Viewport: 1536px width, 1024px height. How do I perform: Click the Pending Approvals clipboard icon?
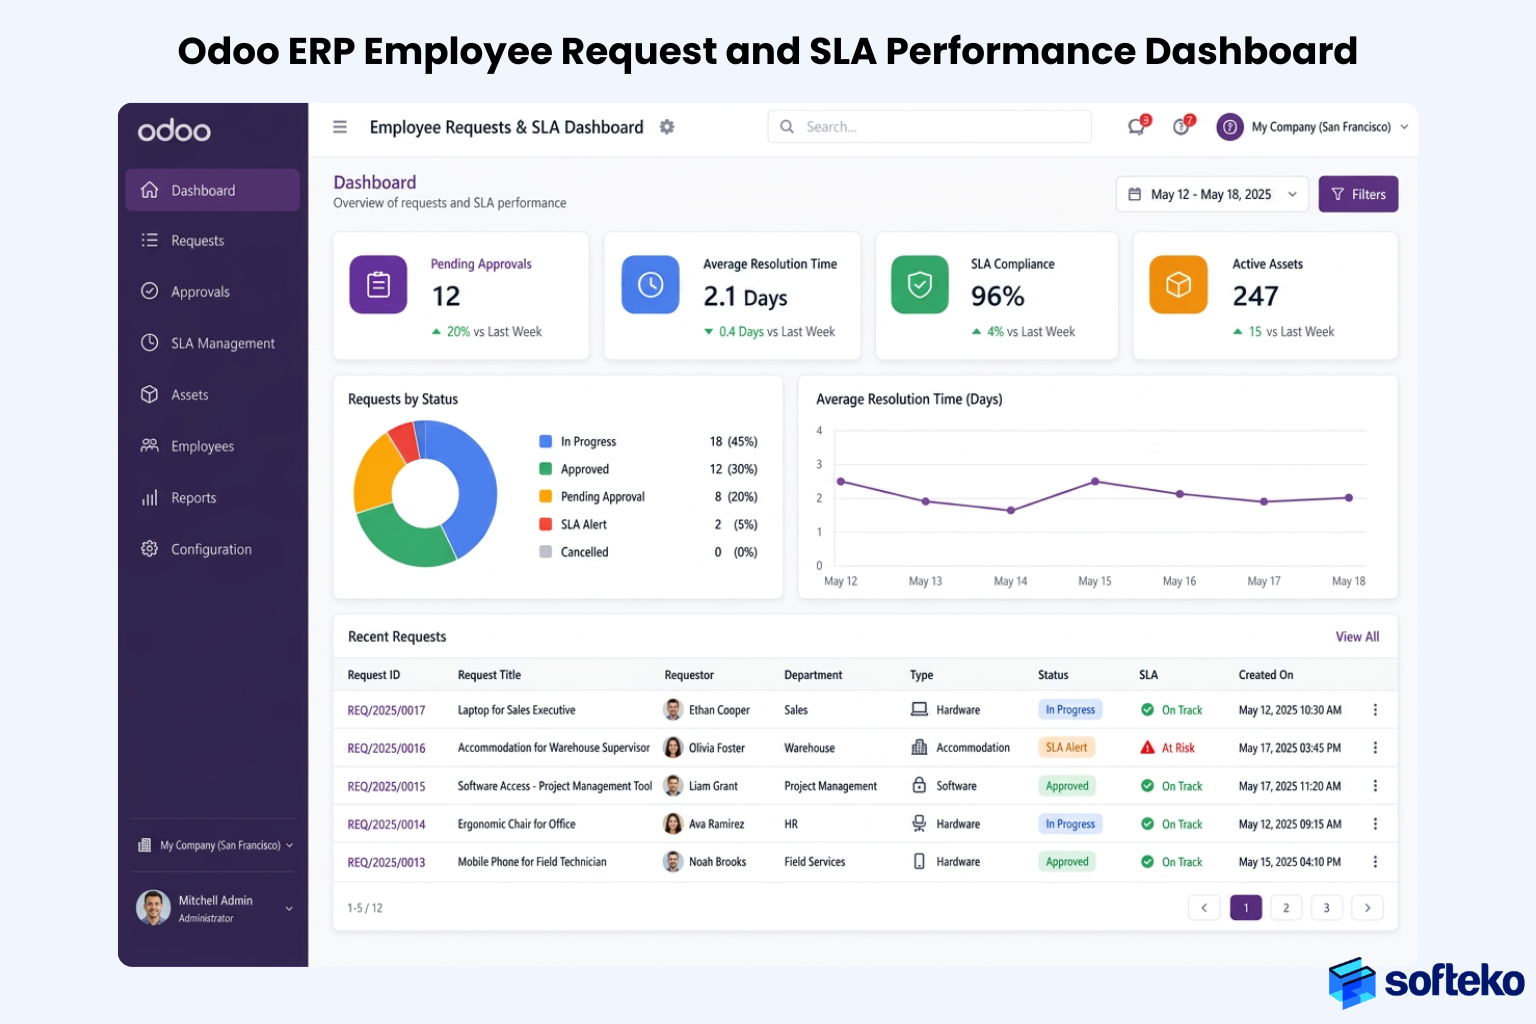pyautogui.click(x=378, y=285)
